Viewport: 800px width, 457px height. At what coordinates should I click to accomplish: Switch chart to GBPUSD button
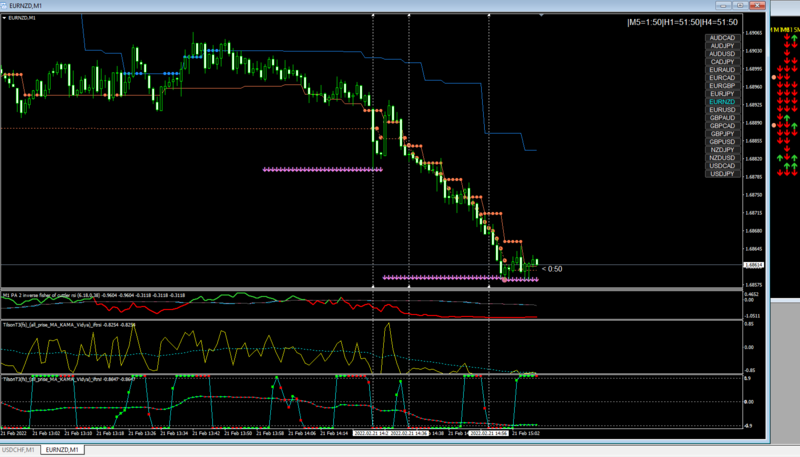click(722, 142)
